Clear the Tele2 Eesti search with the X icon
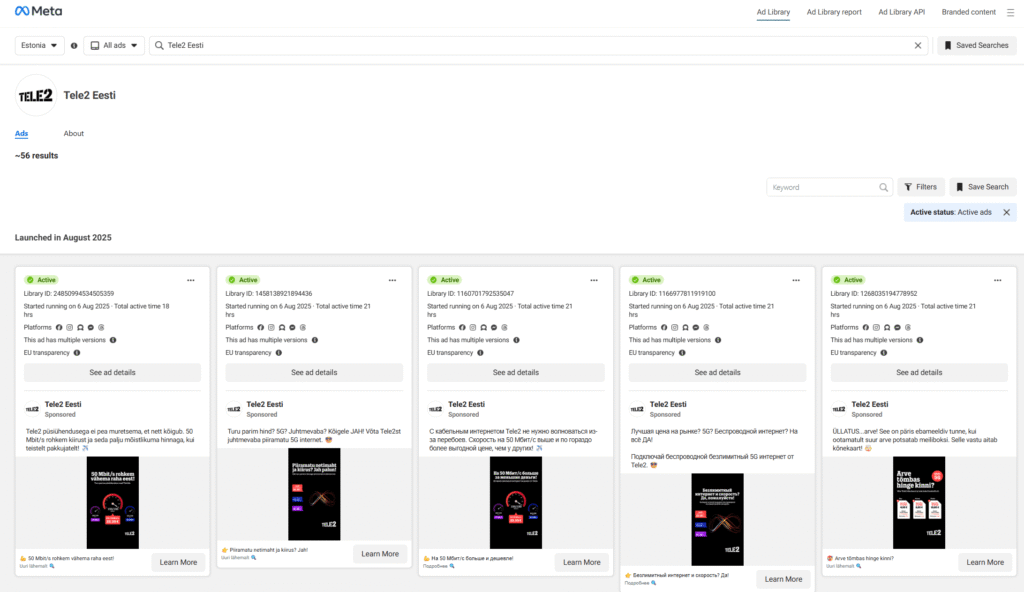 (918, 45)
